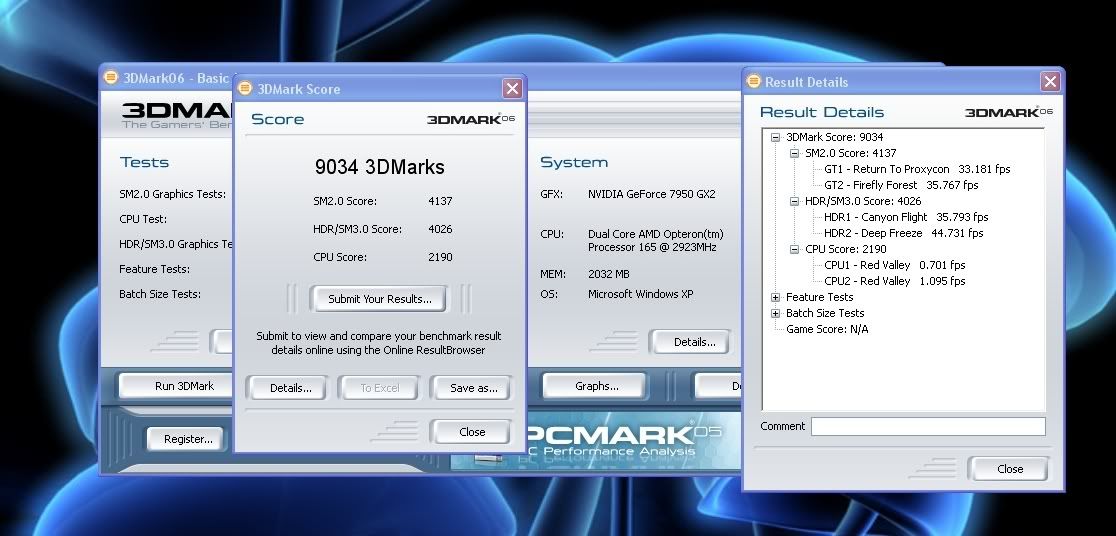The height and width of the screenshot is (536, 1116).
Task: Click Submit Your Results button
Action: tap(379, 299)
